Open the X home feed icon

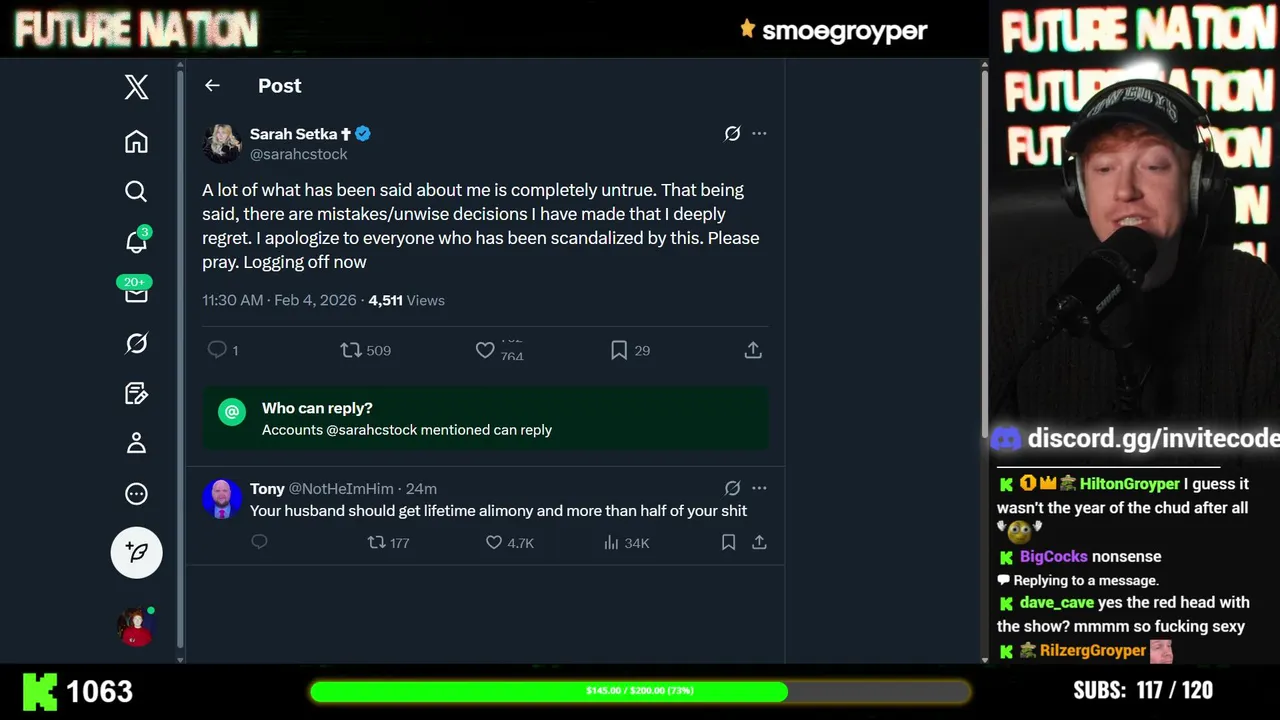136,142
